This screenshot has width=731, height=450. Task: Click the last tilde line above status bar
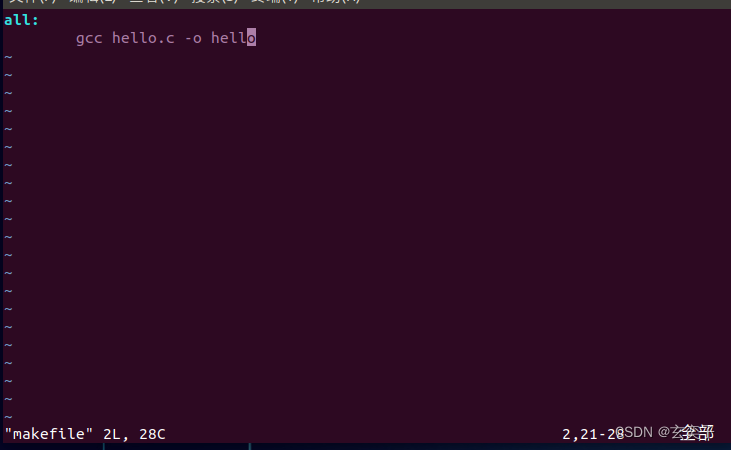(8, 416)
